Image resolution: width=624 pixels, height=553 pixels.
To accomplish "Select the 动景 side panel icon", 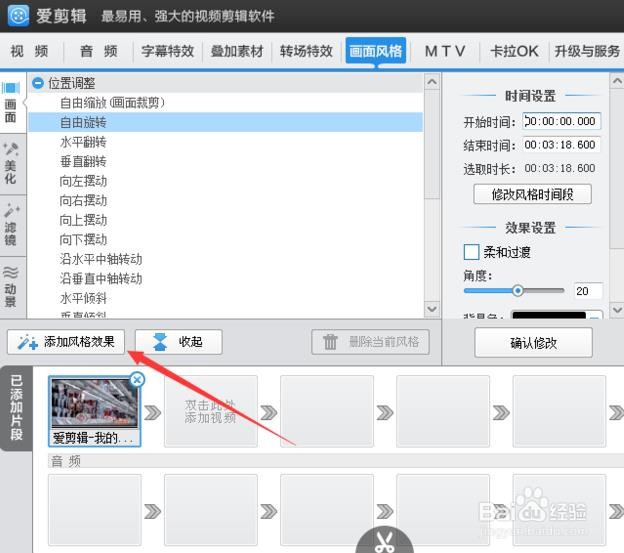I will point(11,287).
